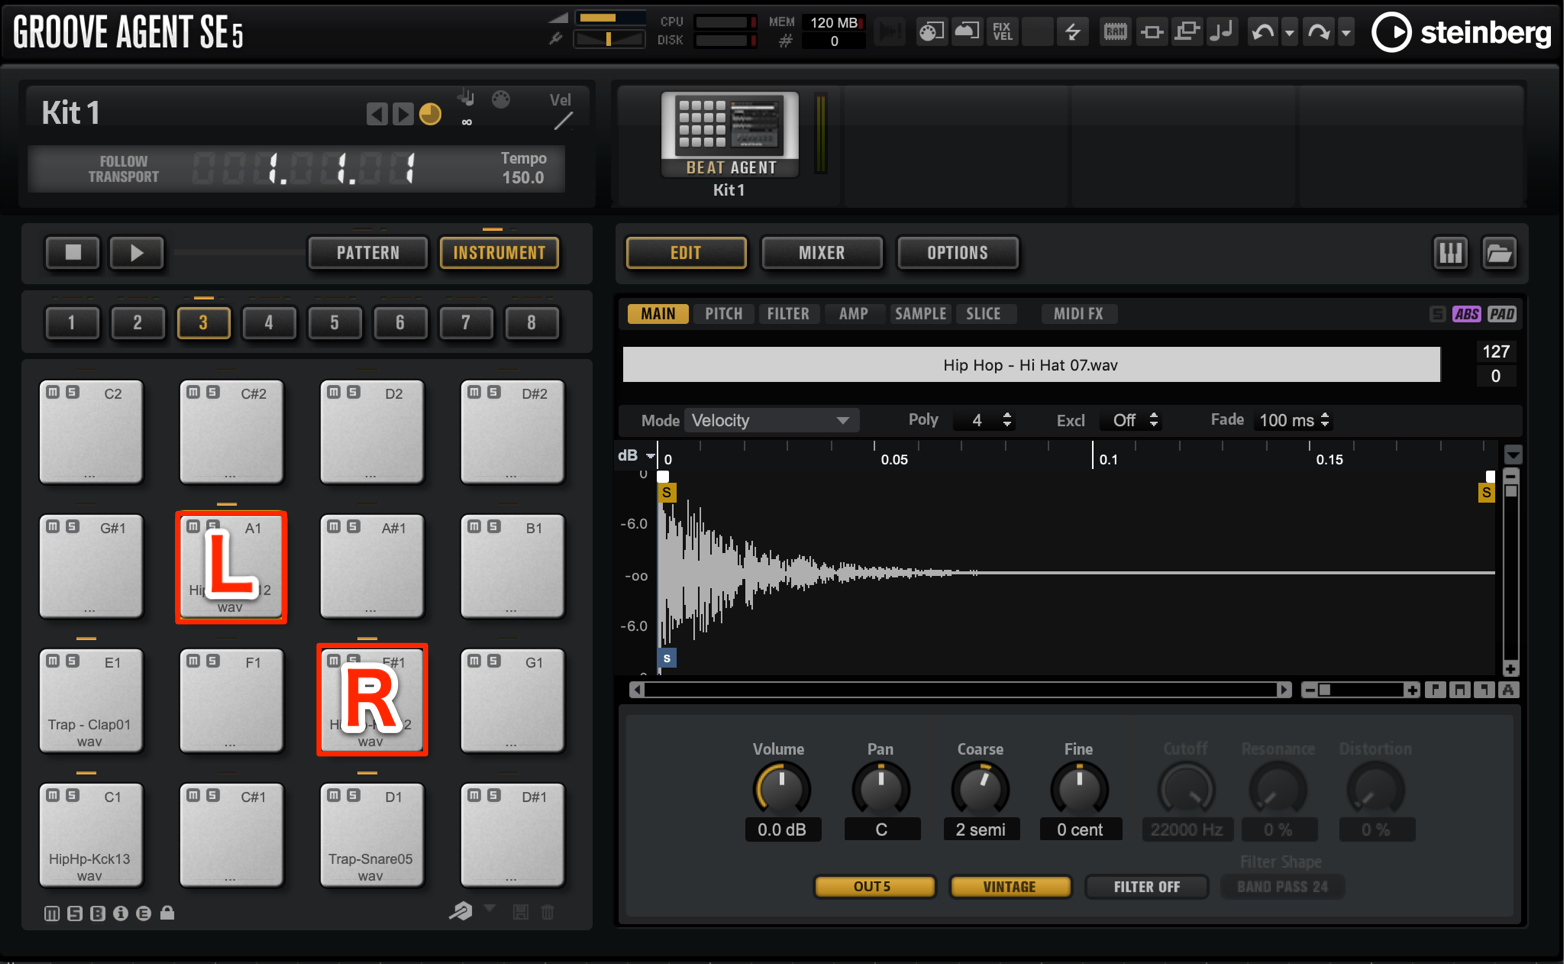
Task: Toggle the ABS edit mode button
Action: click(1466, 314)
